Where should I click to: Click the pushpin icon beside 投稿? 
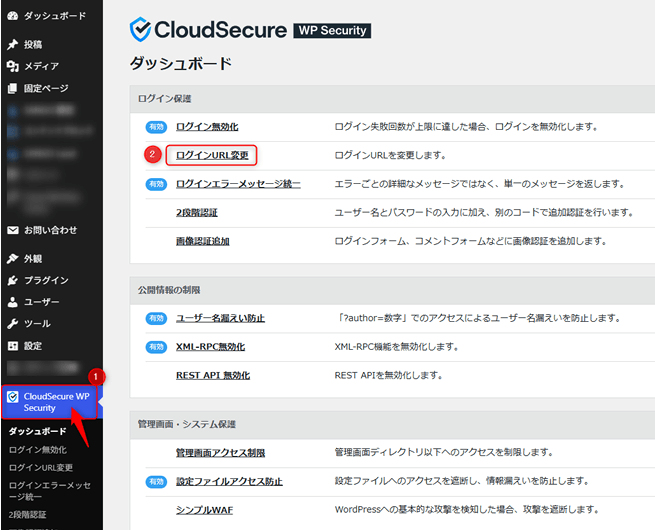[x=13, y=44]
